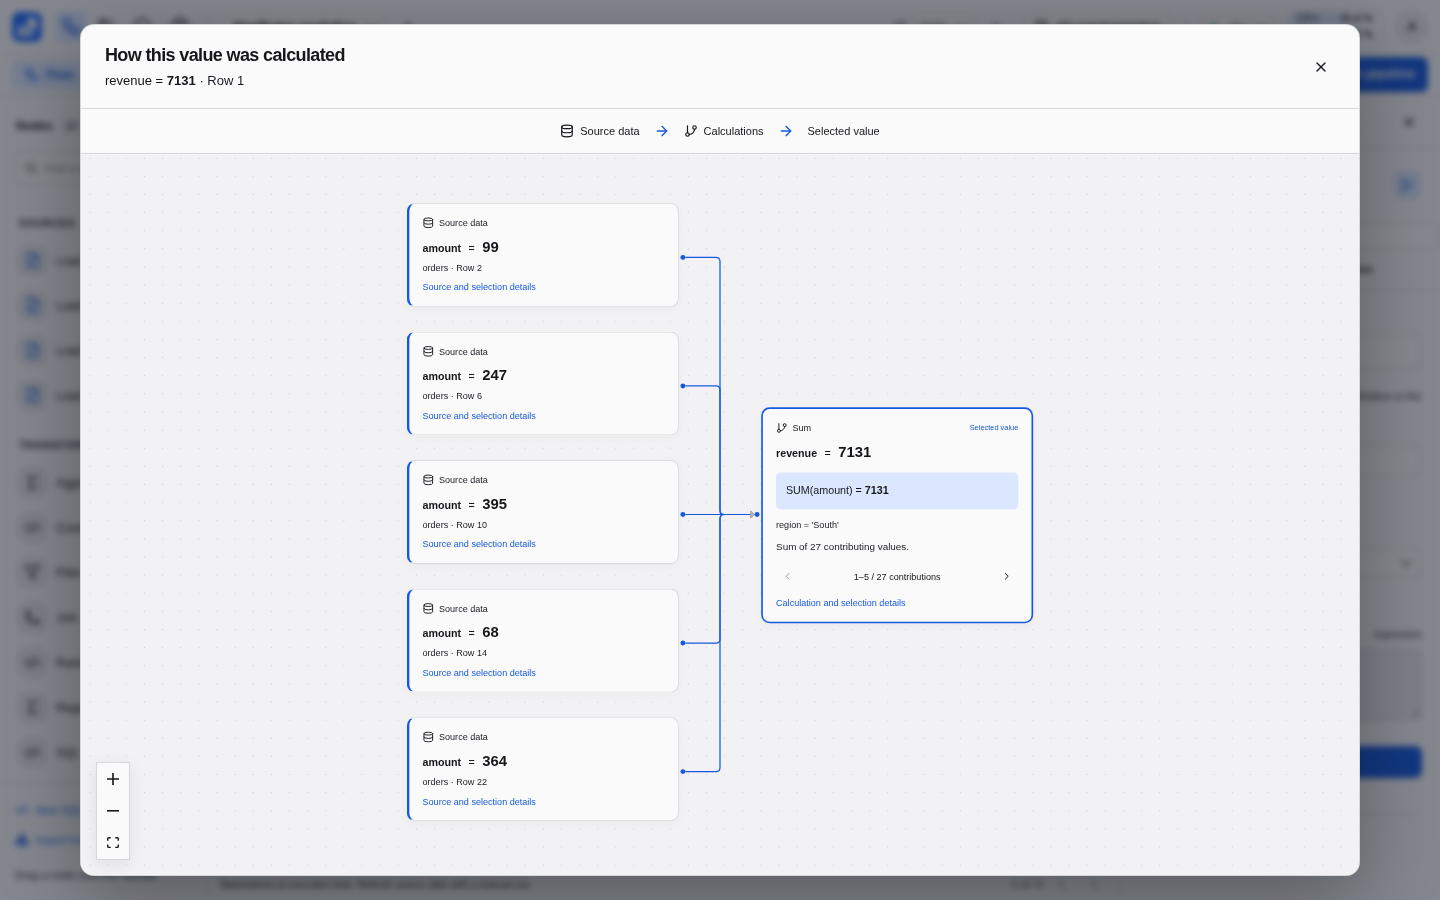Zoom out of the lineage graph
Viewport: 1440px width, 900px height.
coord(113,811)
